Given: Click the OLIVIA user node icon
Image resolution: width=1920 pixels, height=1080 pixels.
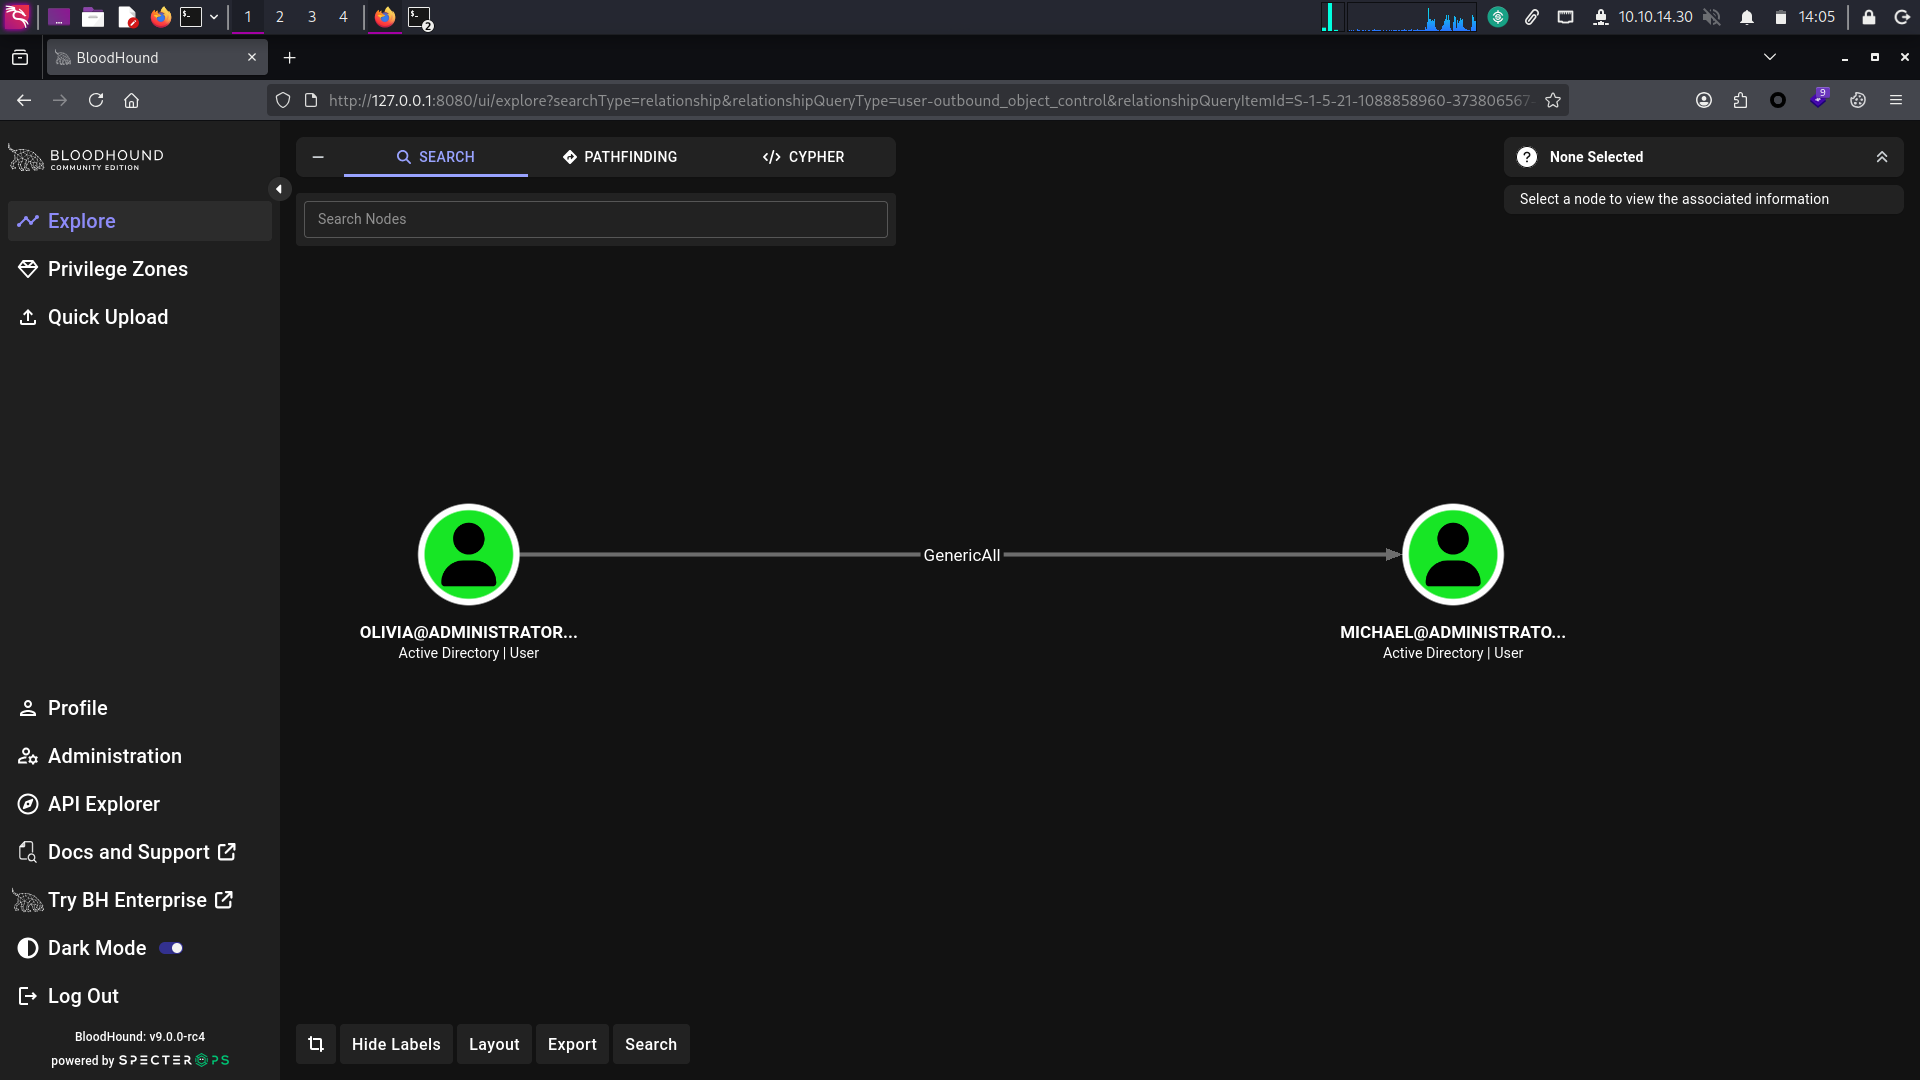Looking at the screenshot, I should (468, 555).
